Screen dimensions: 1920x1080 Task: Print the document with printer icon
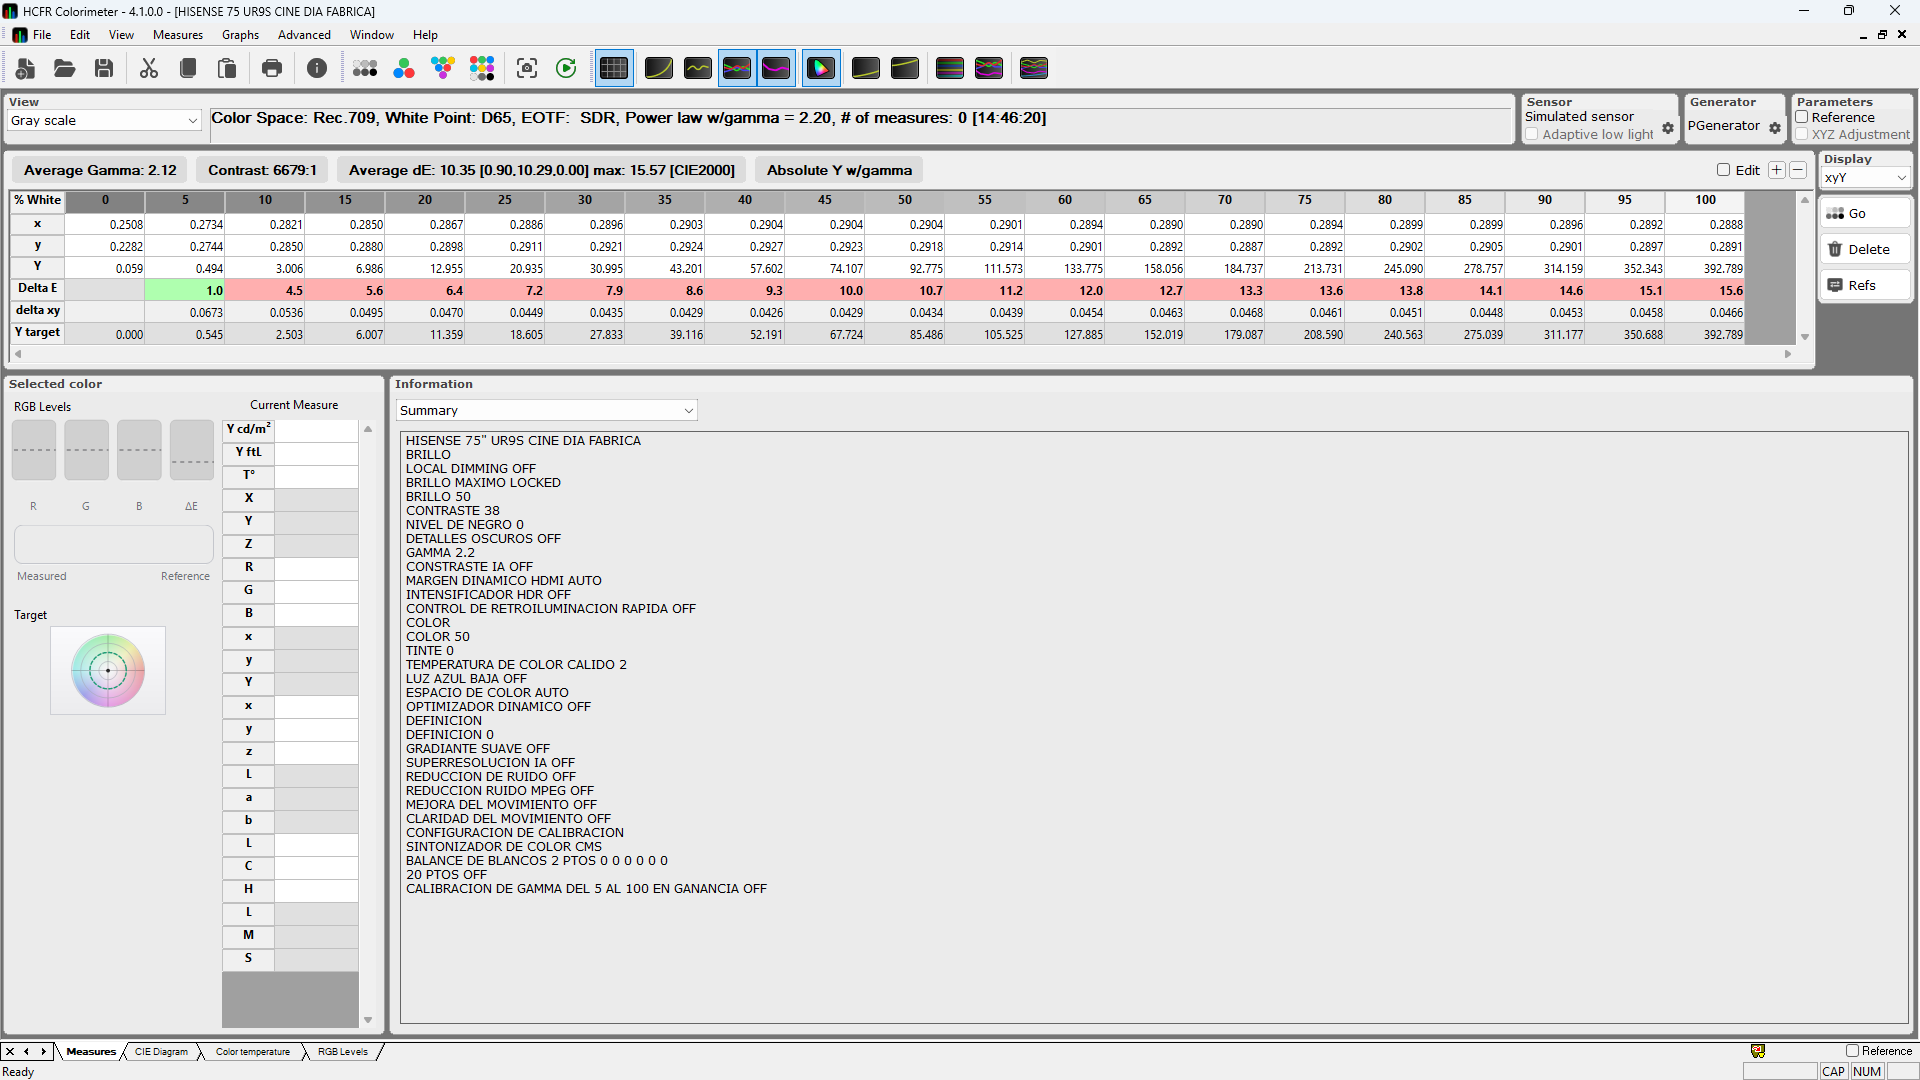click(272, 68)
